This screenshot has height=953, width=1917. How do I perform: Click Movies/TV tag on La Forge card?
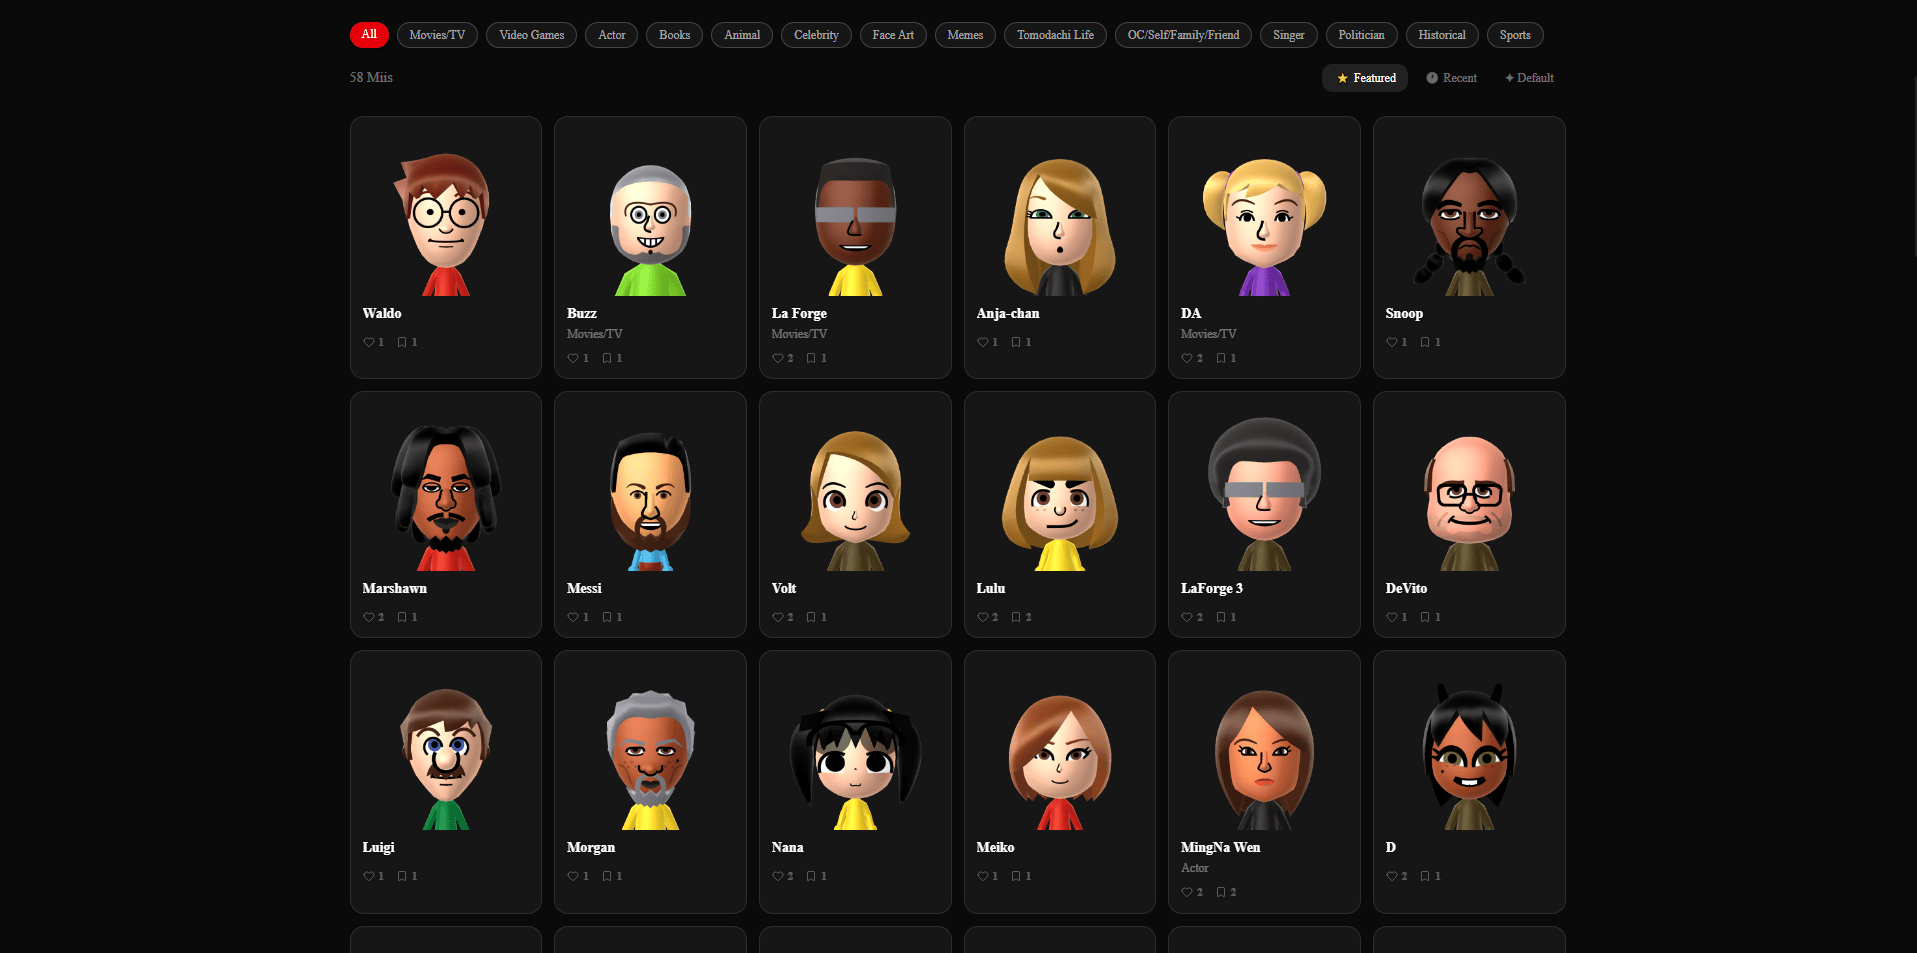pos(799,334)
